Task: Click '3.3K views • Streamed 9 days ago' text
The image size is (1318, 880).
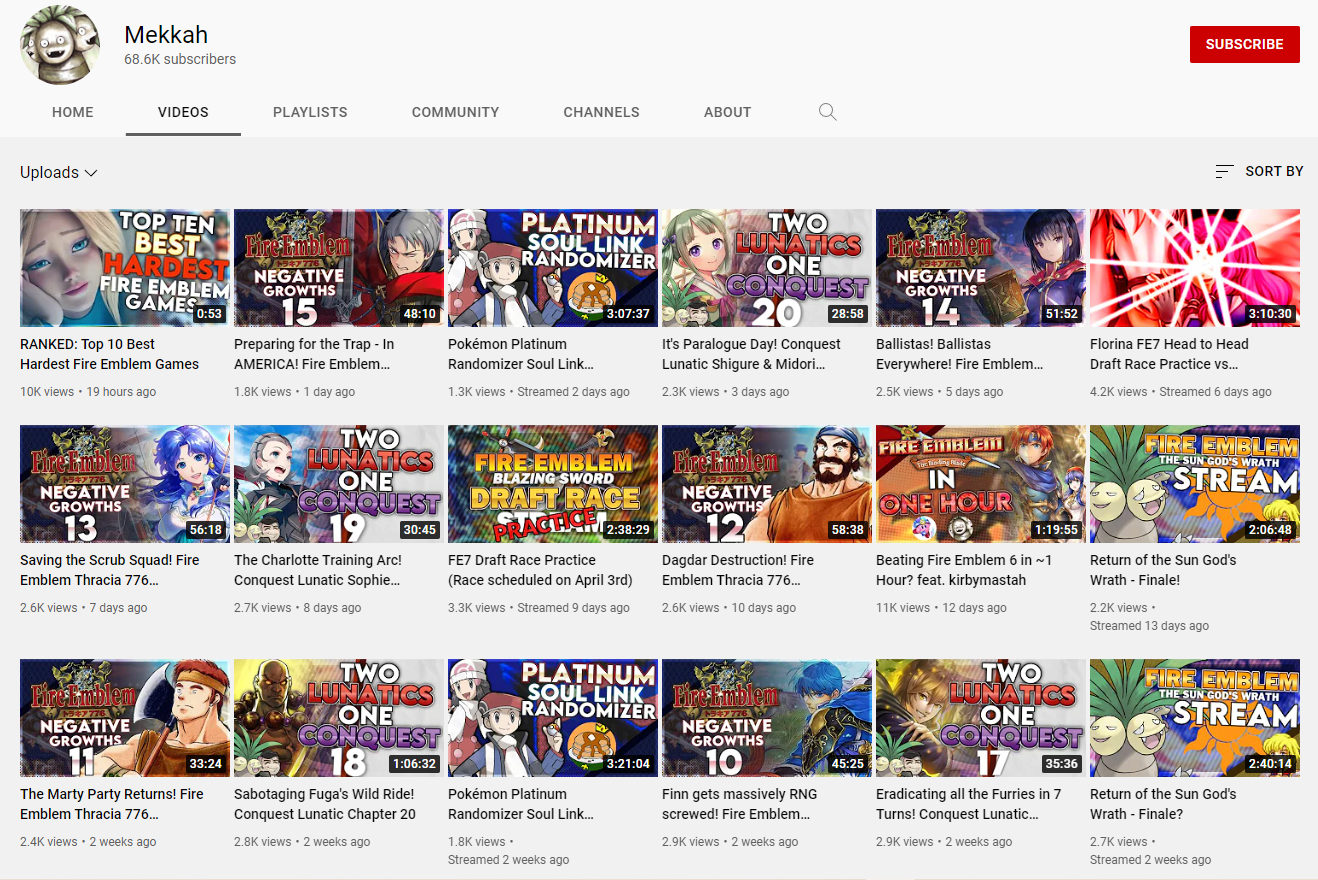Action: [x=539, y=608]
